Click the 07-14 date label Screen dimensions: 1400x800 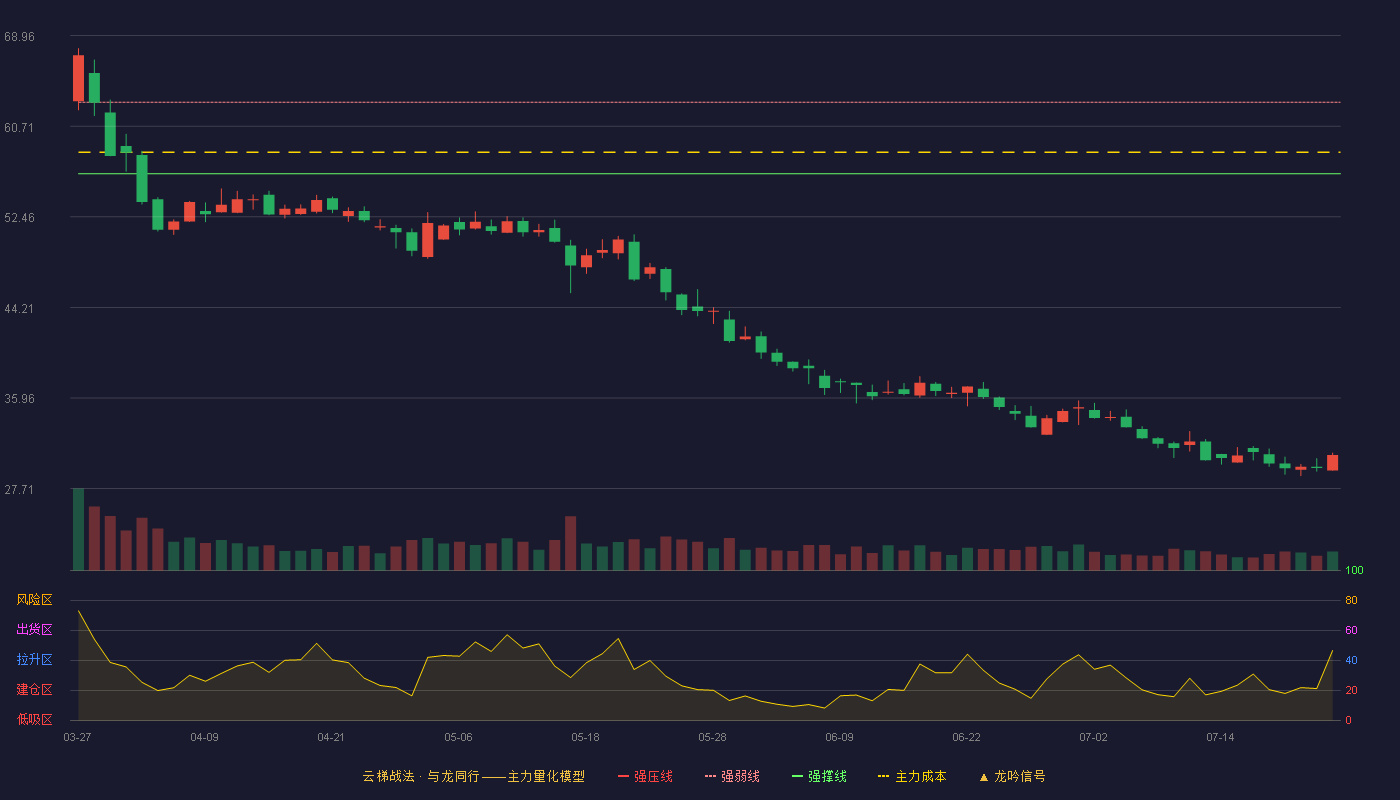tap(1220, 737)
